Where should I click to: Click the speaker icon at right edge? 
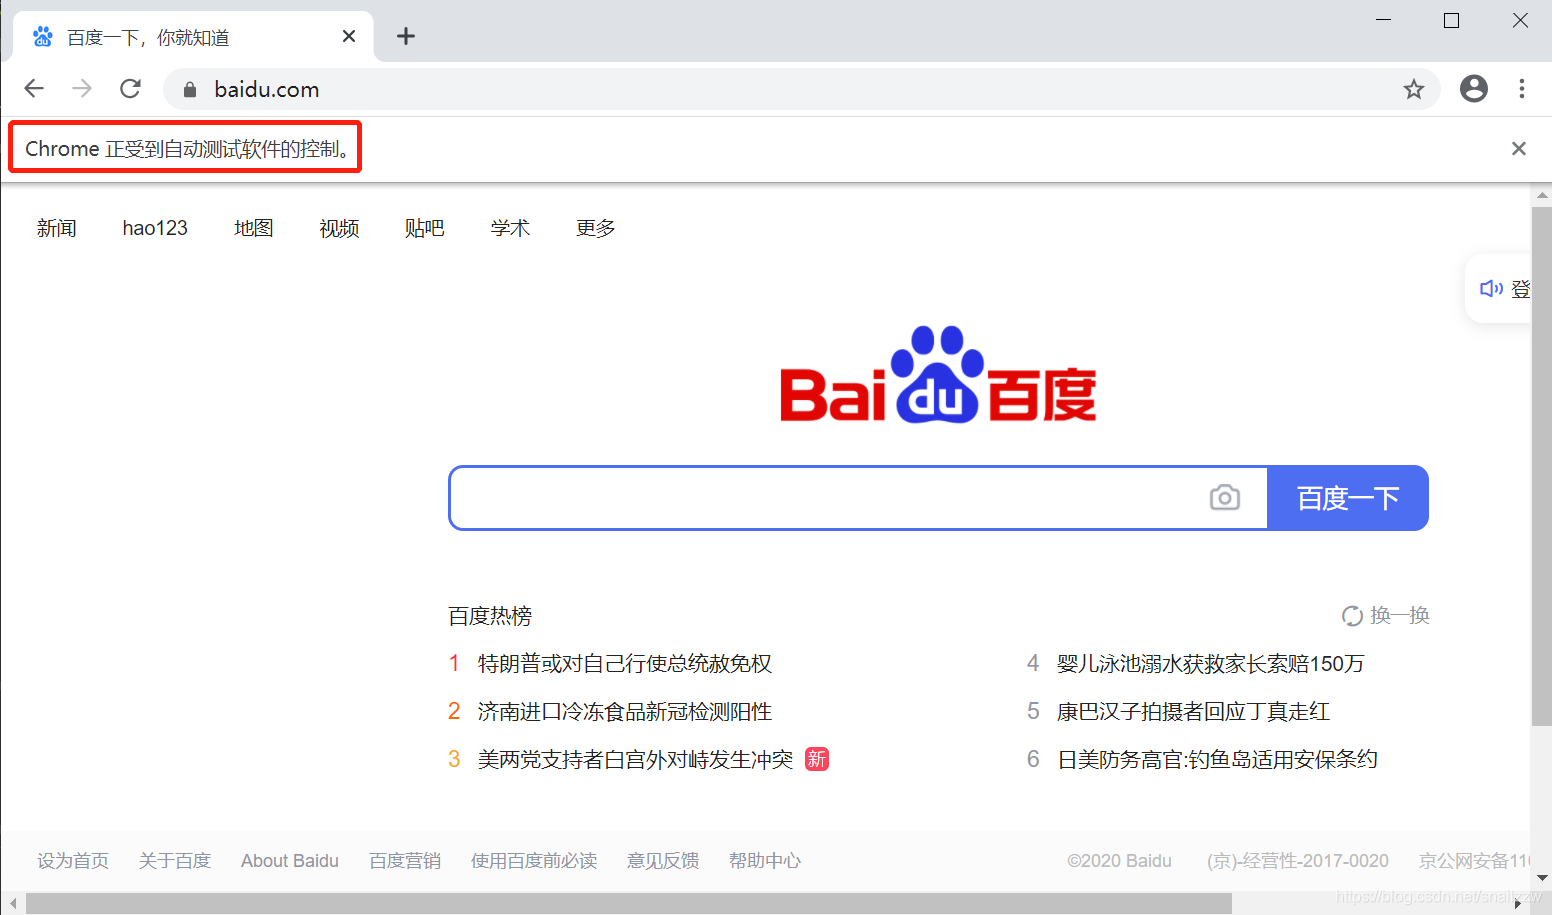click(x=1491, y=289)
